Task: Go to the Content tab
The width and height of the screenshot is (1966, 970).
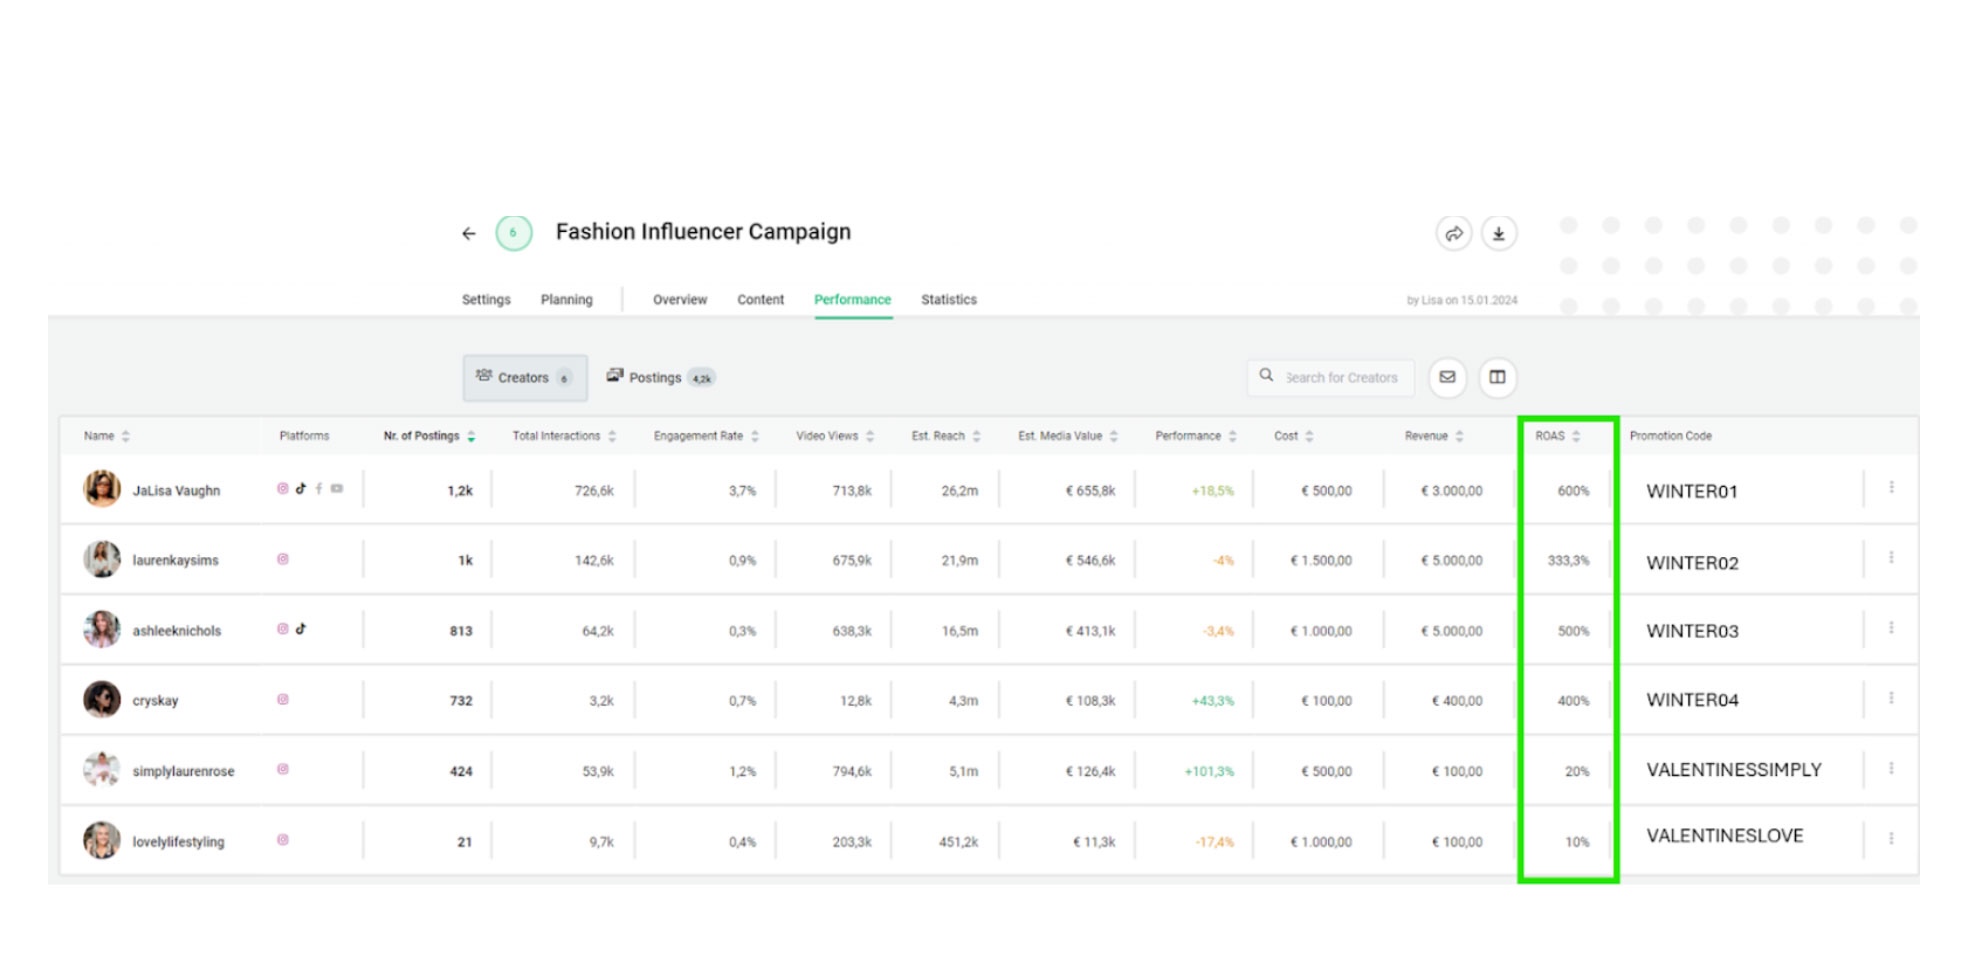Action: [760, 300]
